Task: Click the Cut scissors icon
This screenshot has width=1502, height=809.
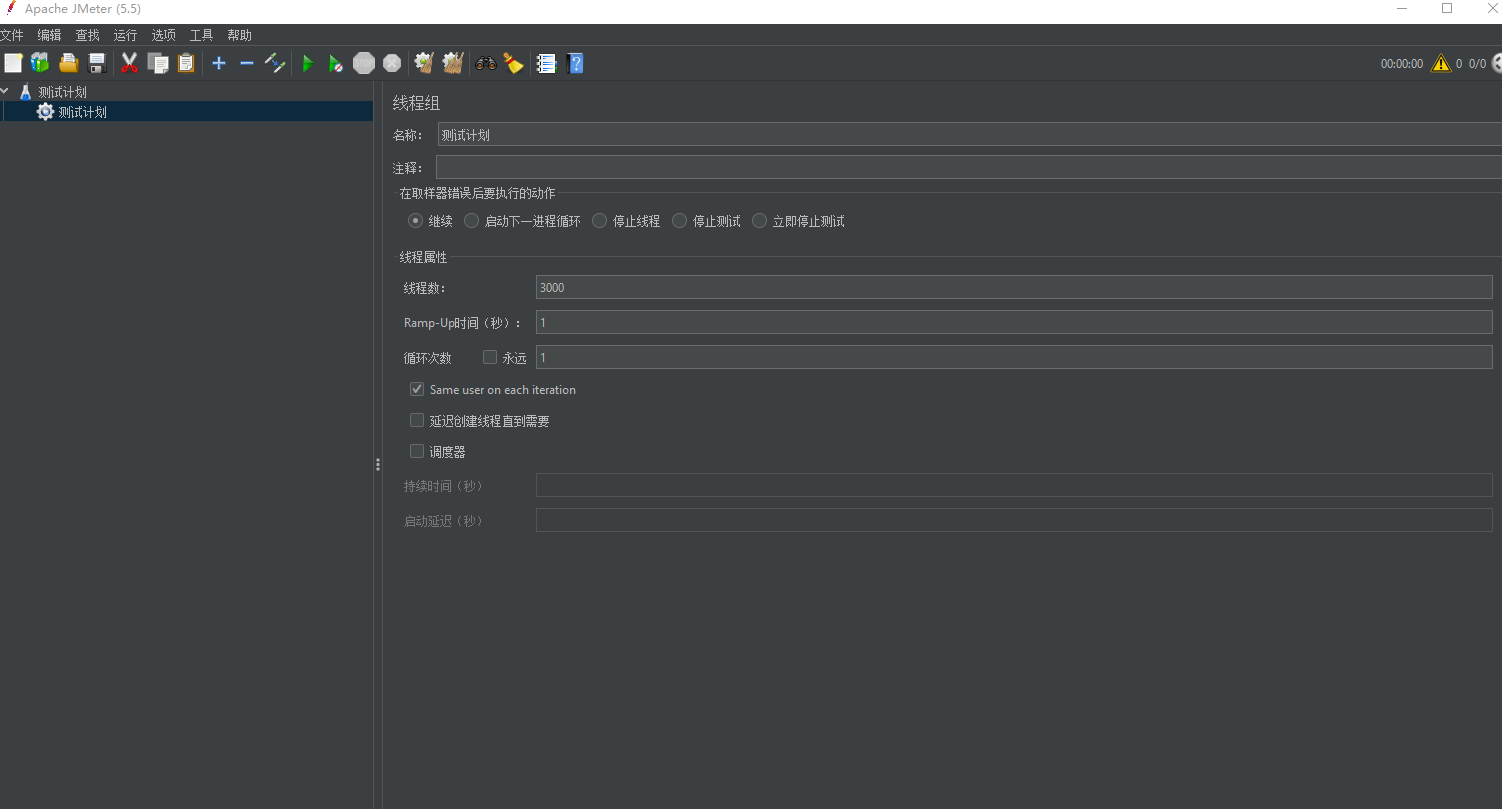Action: [x=129, y=63]
